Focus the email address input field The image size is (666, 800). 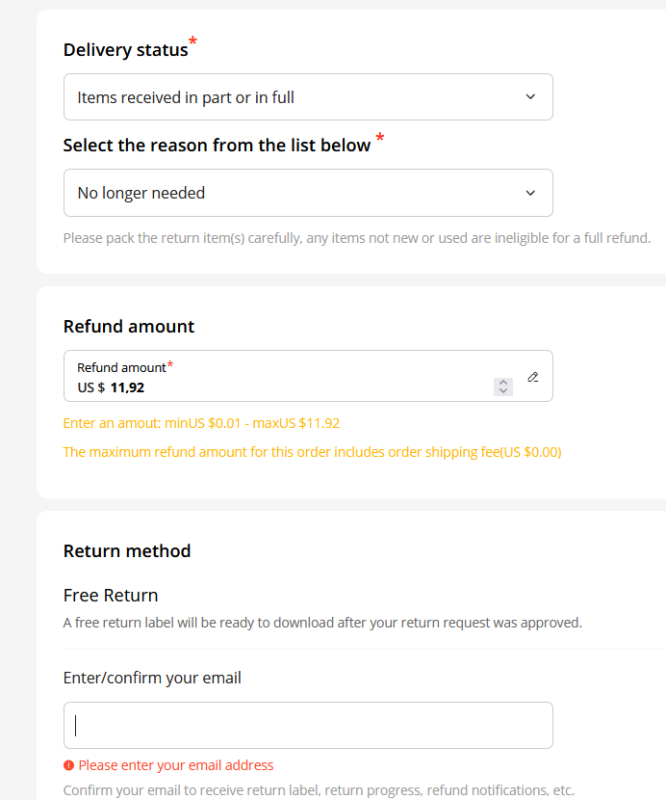point(308,726)
